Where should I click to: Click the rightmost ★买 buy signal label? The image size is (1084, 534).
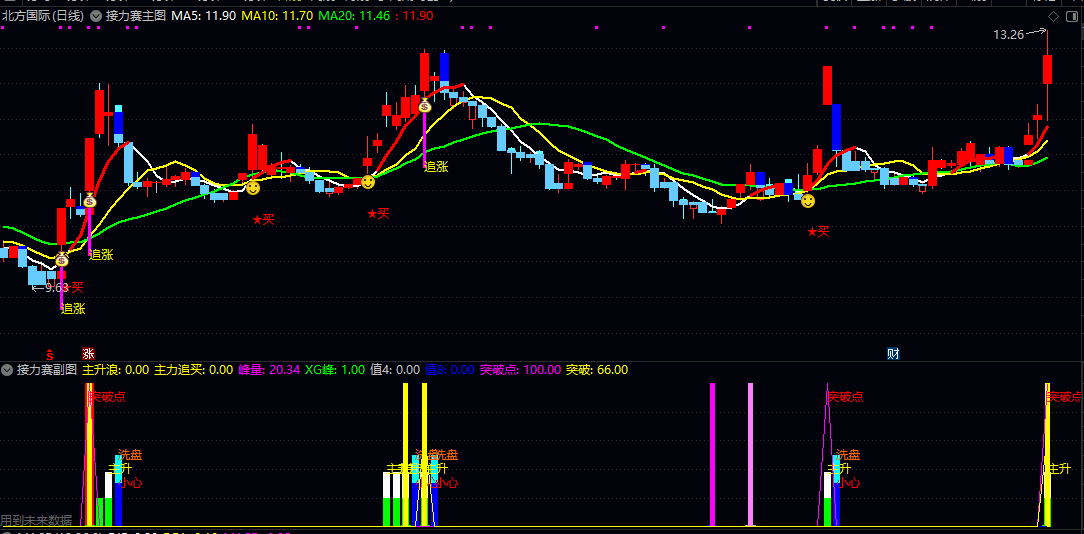[x=820, y=232]
